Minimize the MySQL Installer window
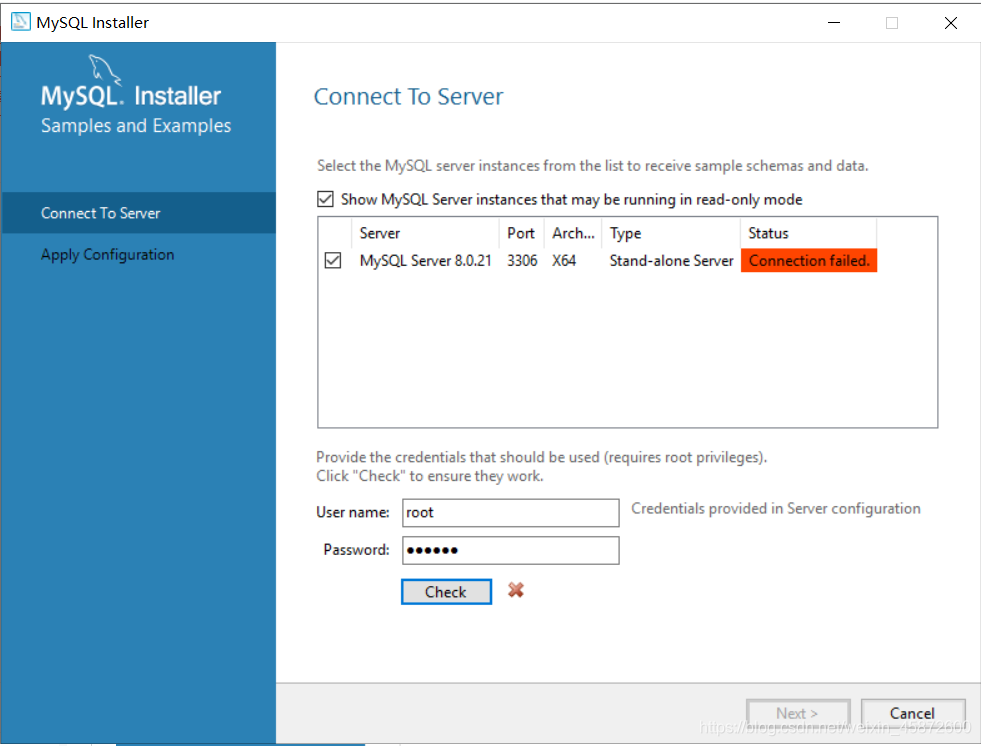The height and width of the screenshot is (746, 981). pyautogui.click(x=834, y=23)
